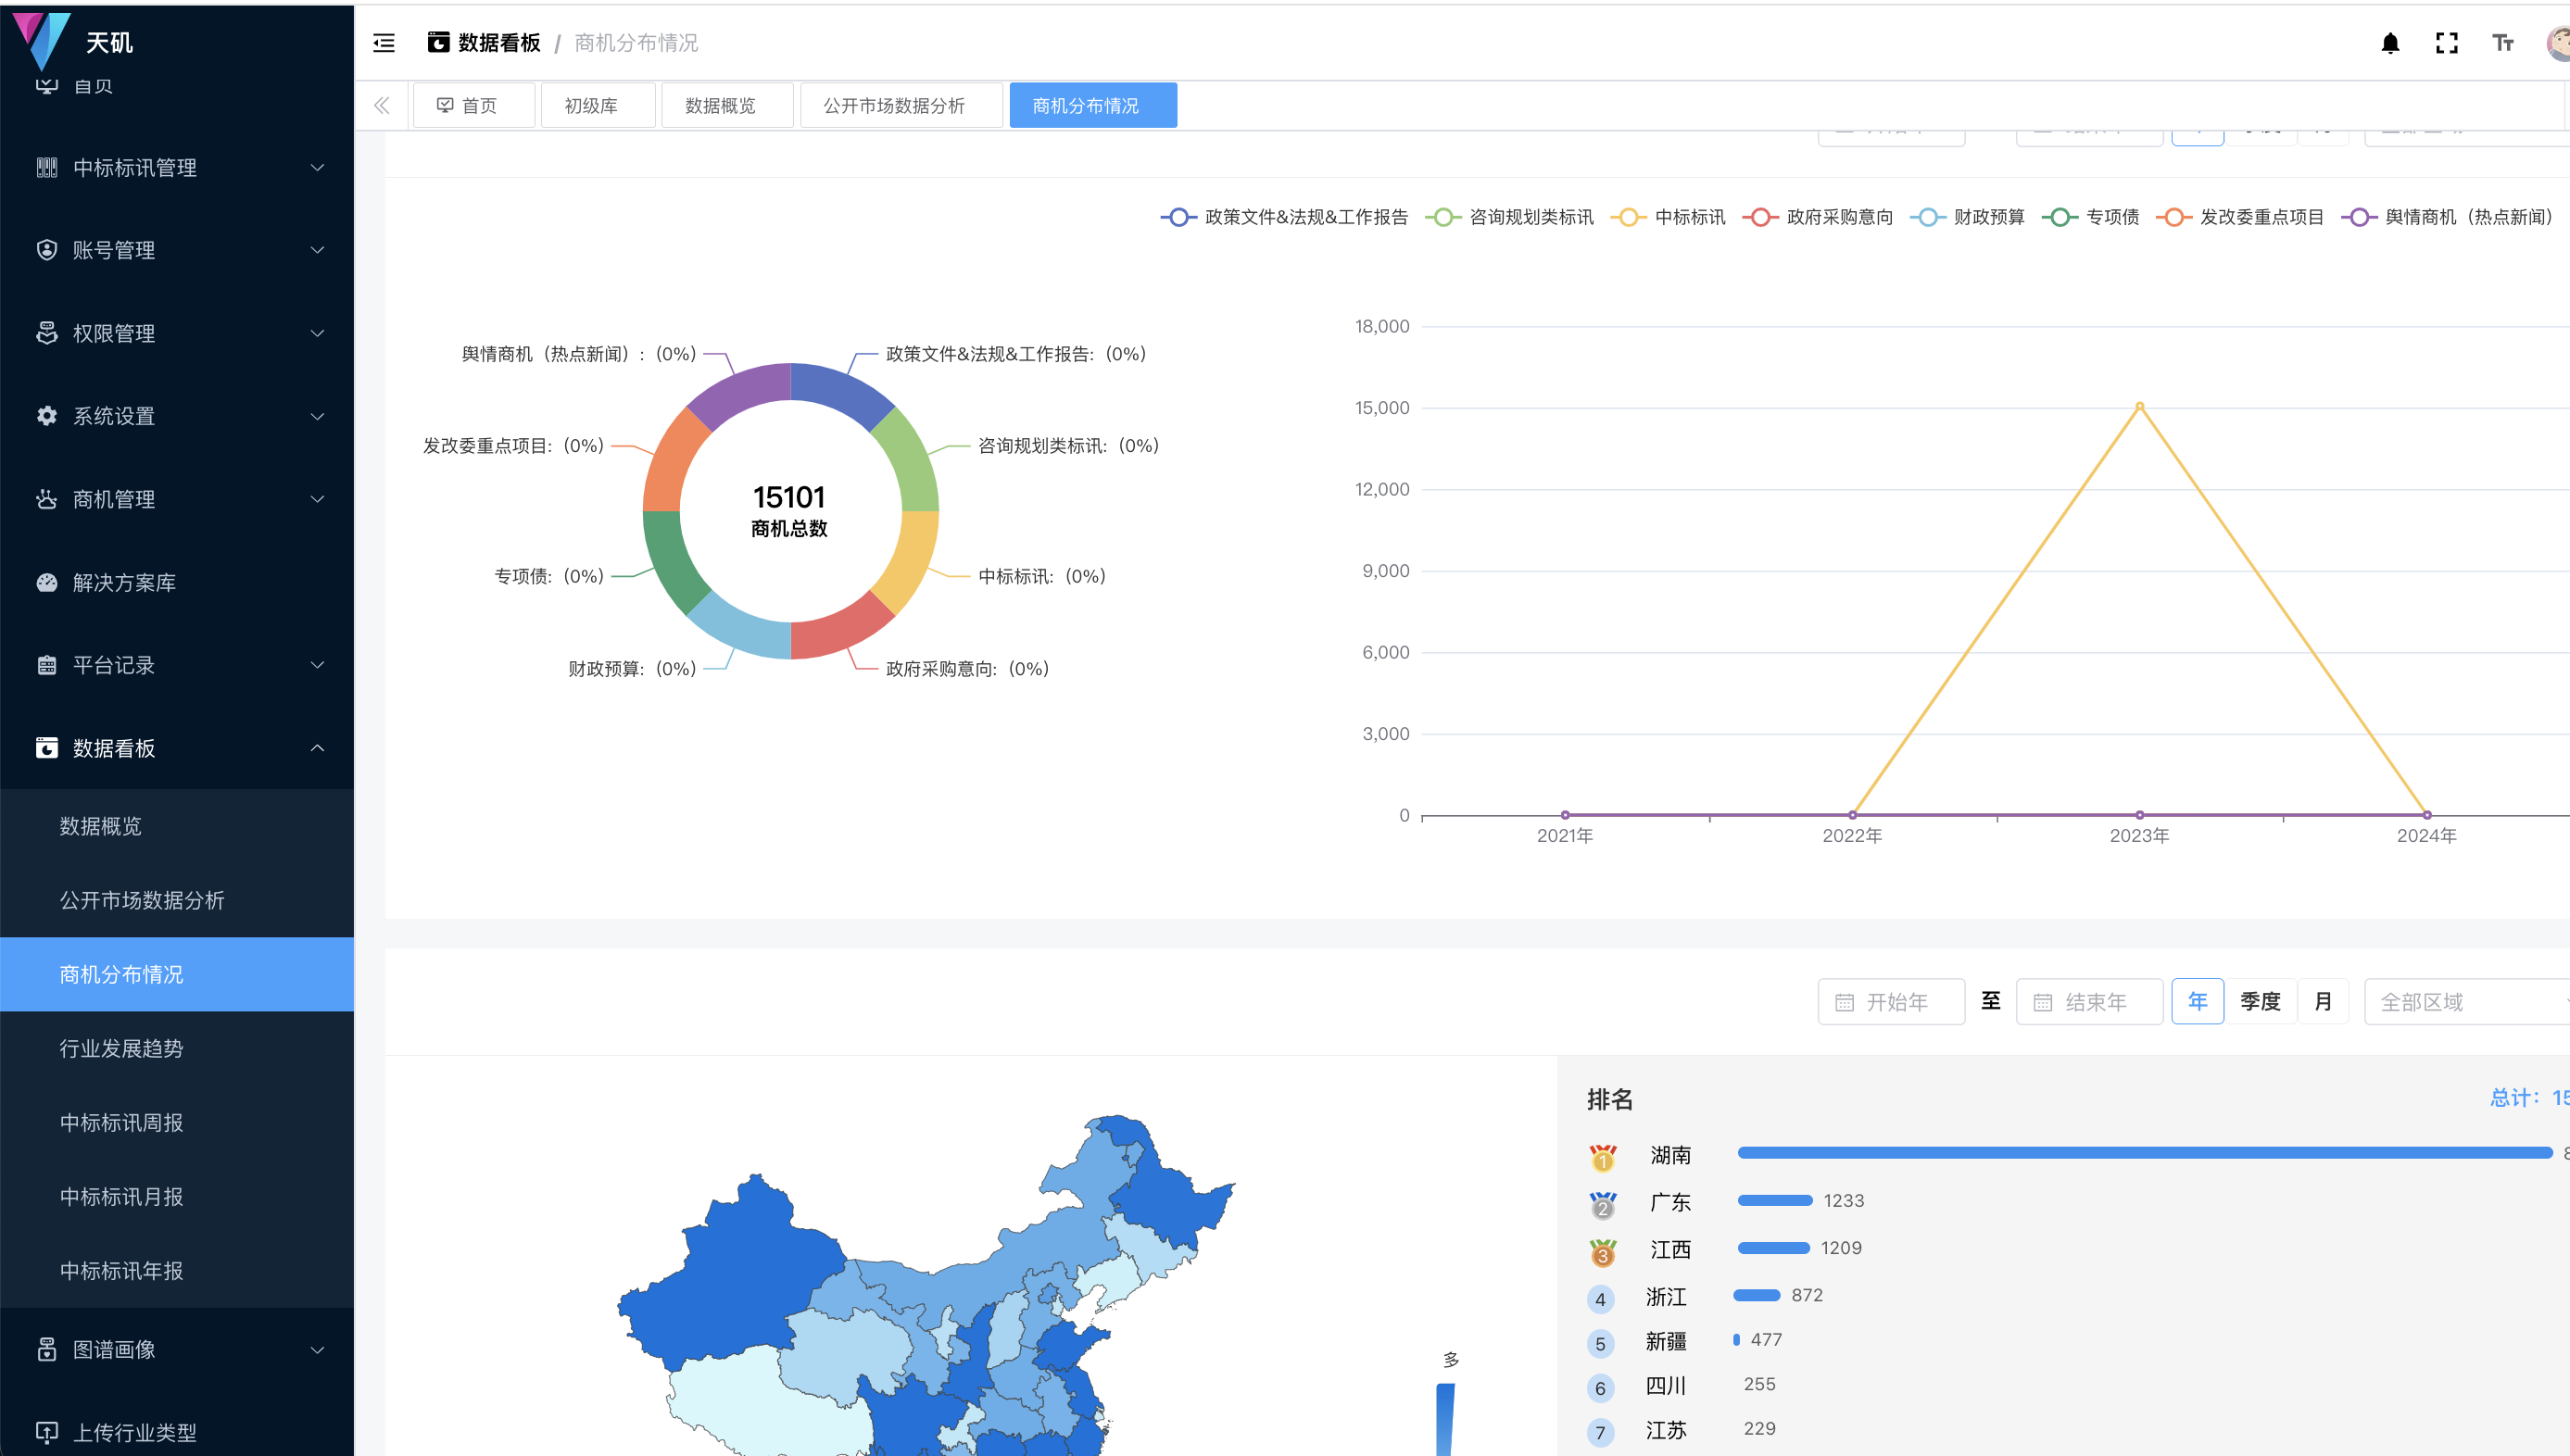
Task: Toggle fullscreen mode icon
Action: pyautogui.click(x=2446, y=43)
